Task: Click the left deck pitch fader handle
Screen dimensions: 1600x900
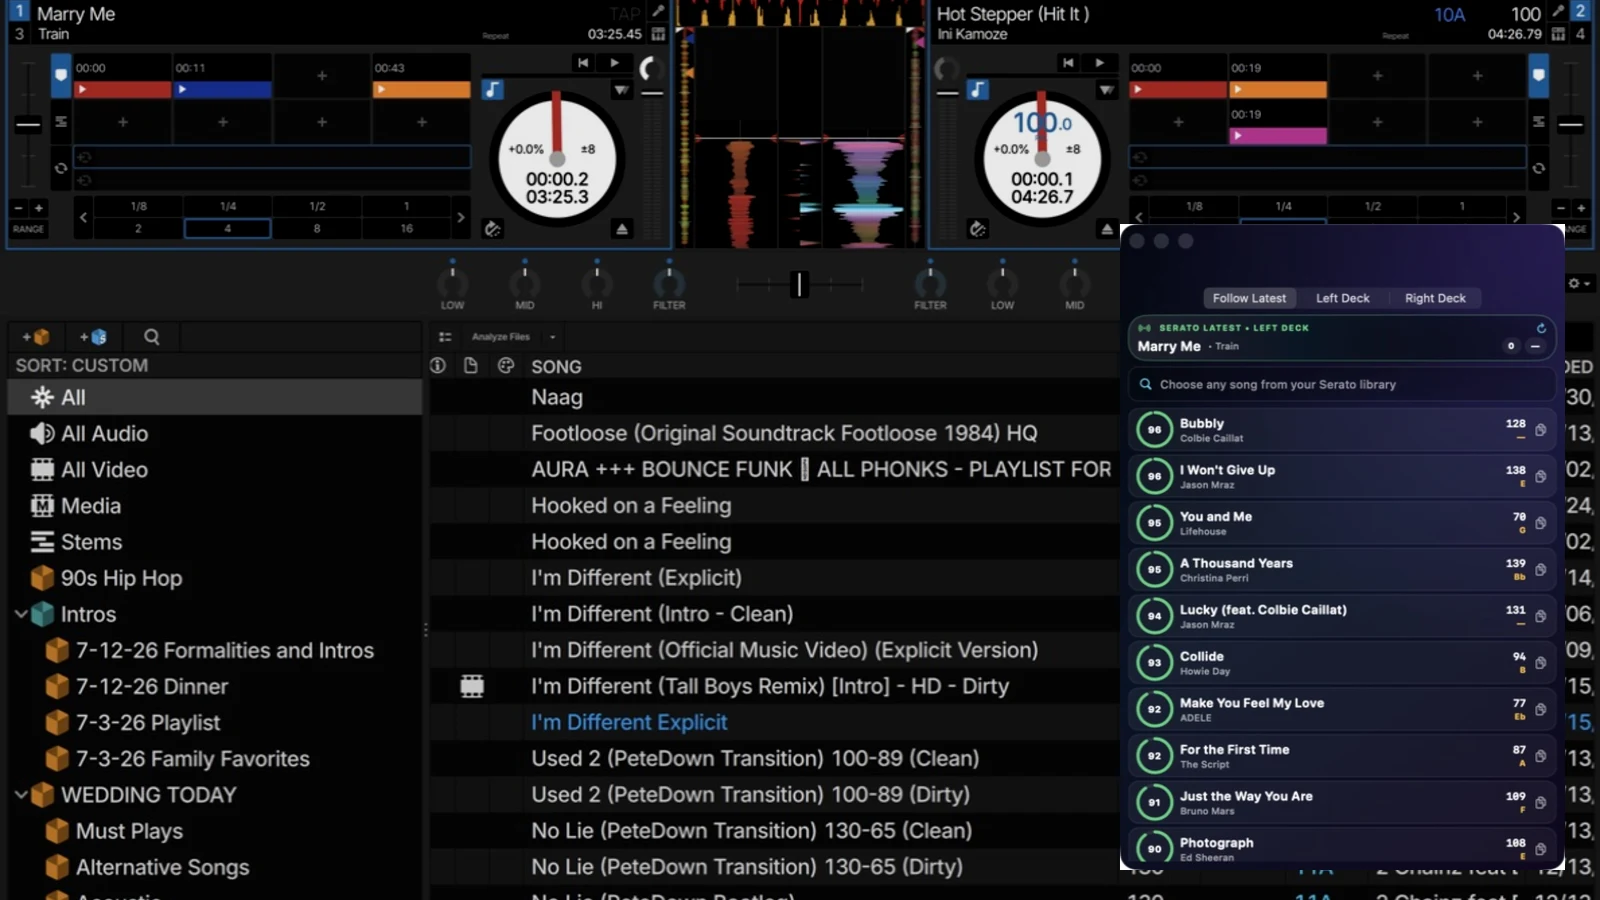Action: point(28,125)
